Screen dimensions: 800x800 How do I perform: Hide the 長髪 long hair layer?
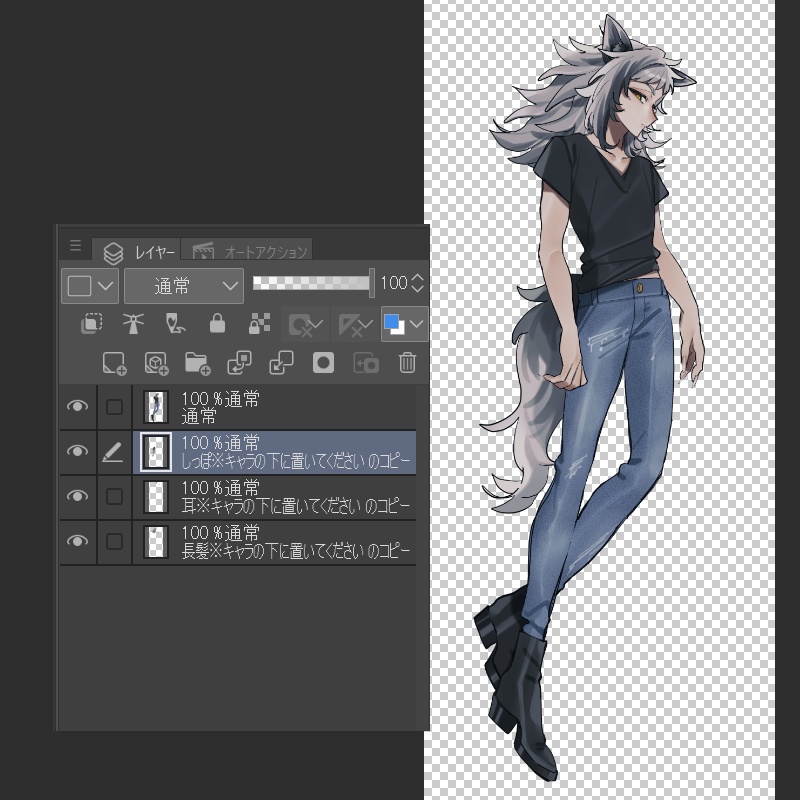click(78, 541)
